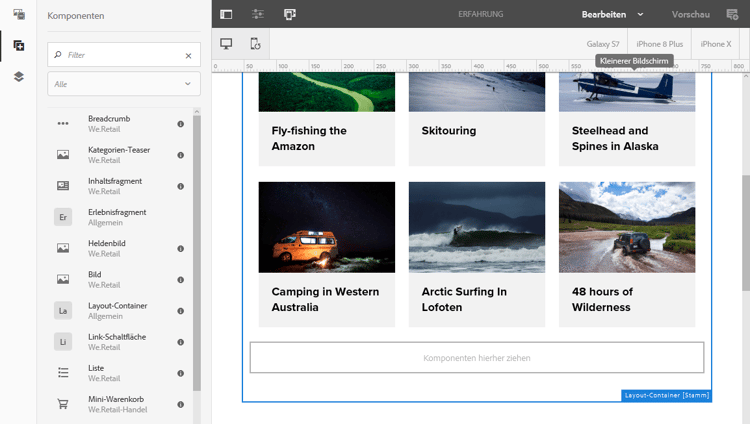Rotate the device emulator icon
The width and height of the screenshot is (750, 424).
pyautogui.click(x=255, y=44)
